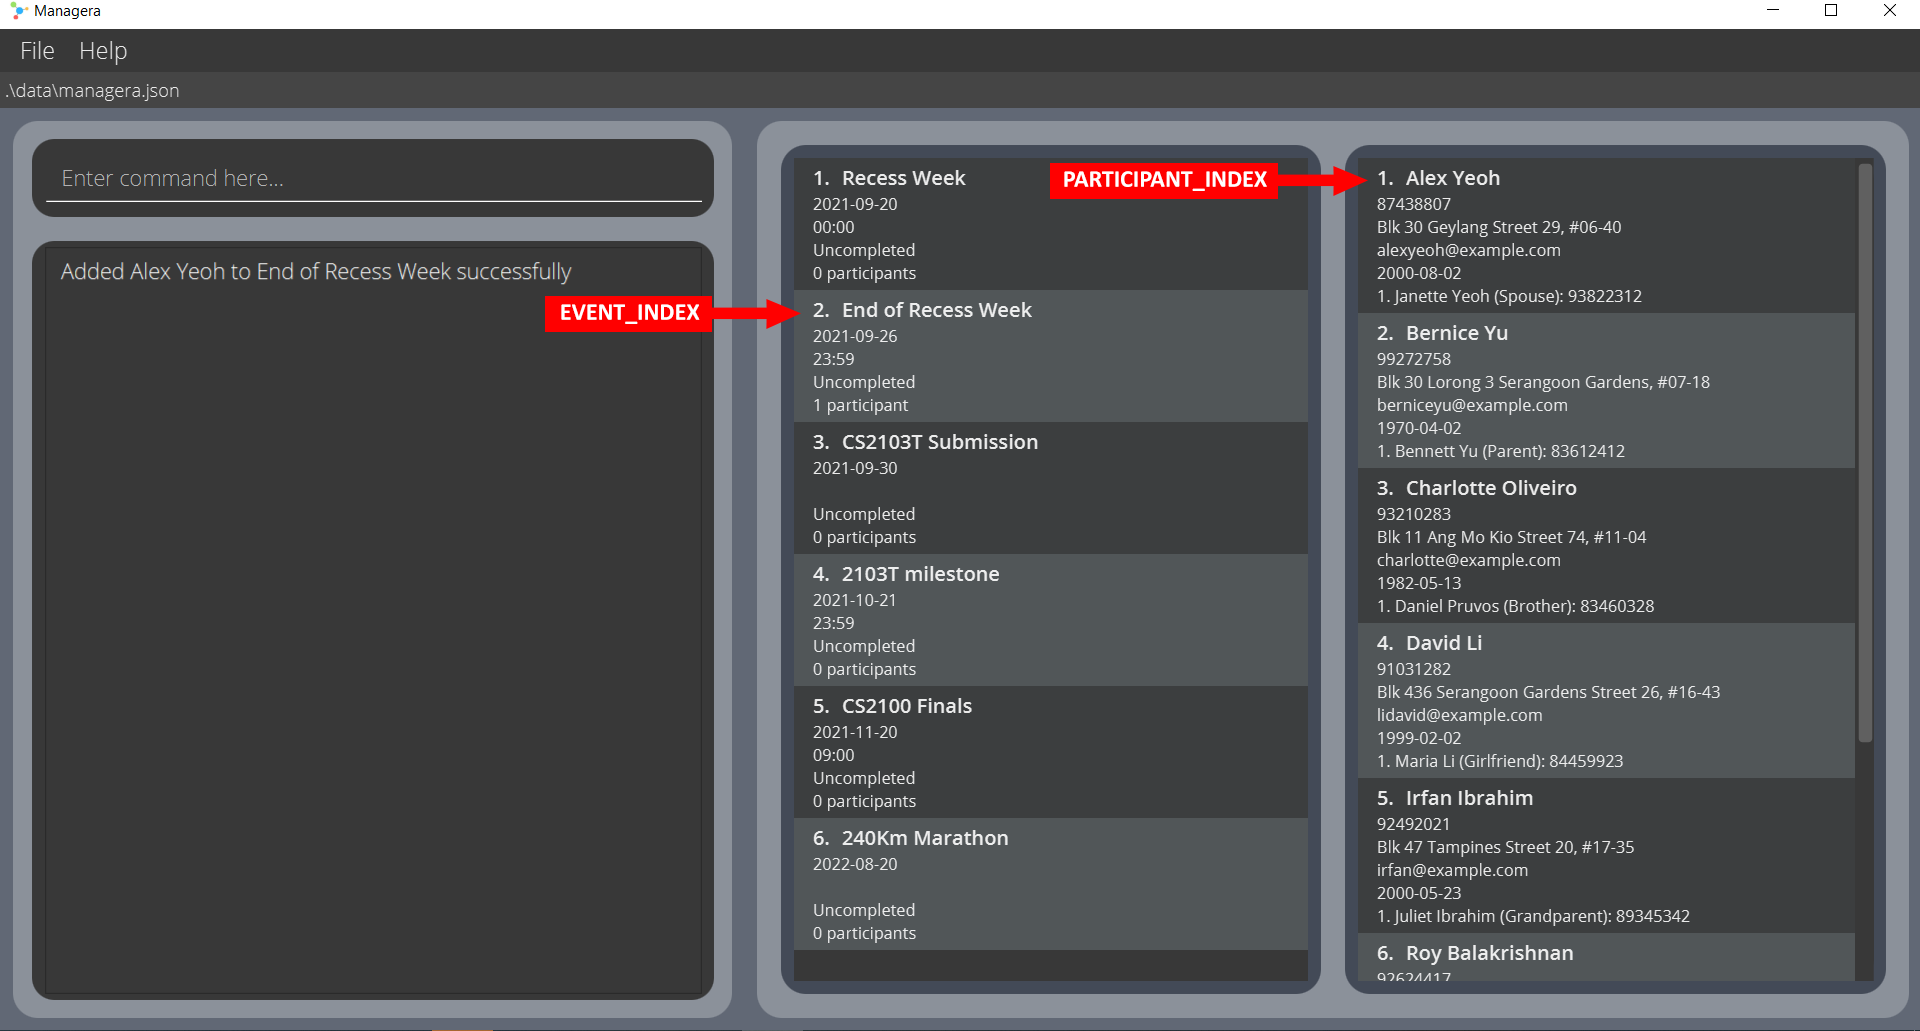Image resolution: width=1920 pixels, height=1031 pixels.
Task: Click Daniel Pruvos brother contact entry
Action: 1515,606
